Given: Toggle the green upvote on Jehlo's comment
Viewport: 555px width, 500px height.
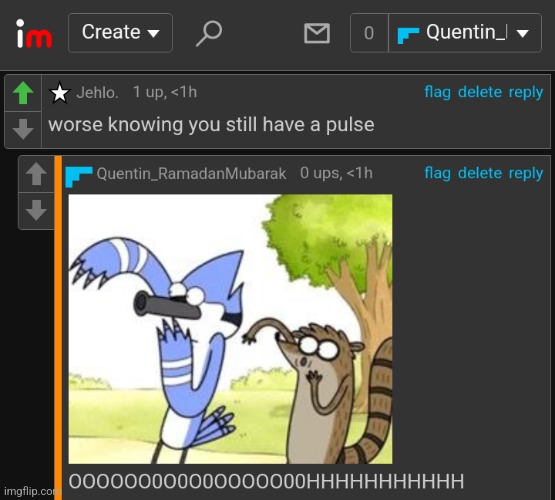Looking at the screenshot, I should tap(23, 93).
